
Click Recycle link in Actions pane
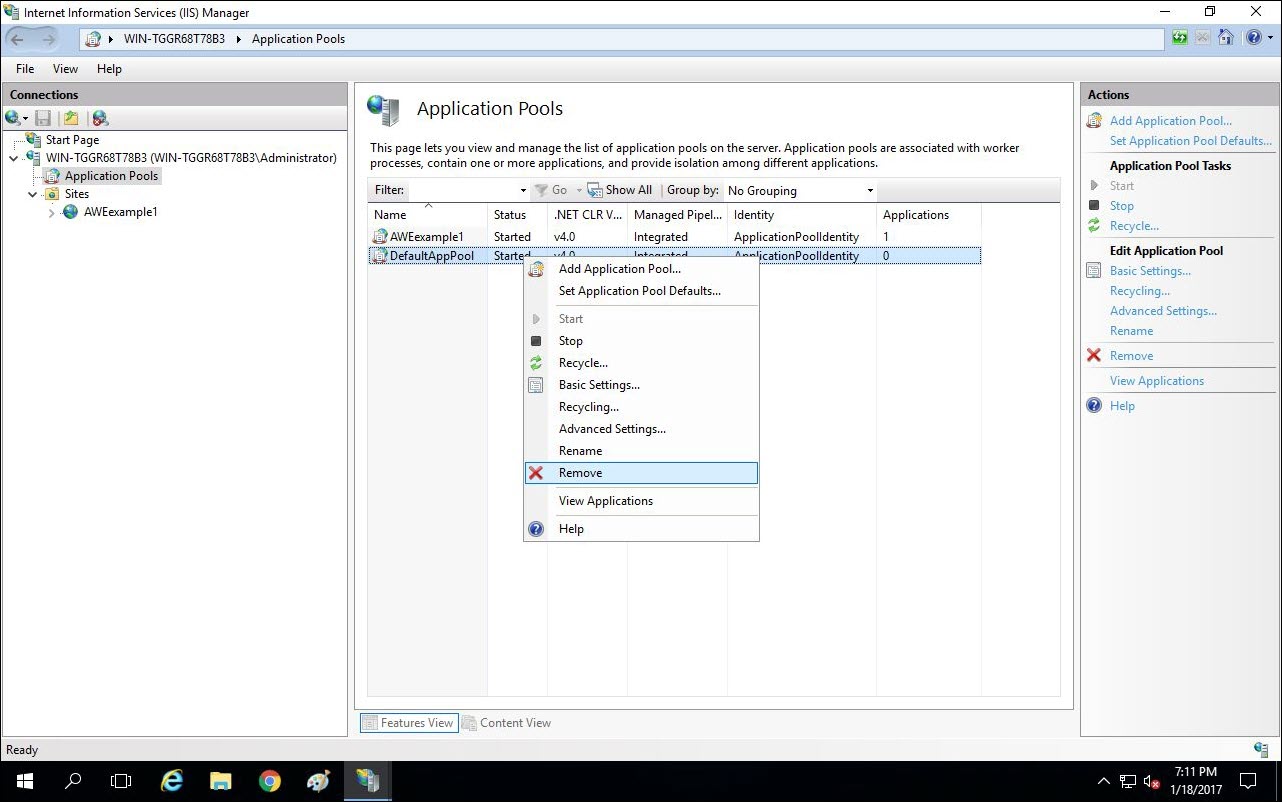1134,226
